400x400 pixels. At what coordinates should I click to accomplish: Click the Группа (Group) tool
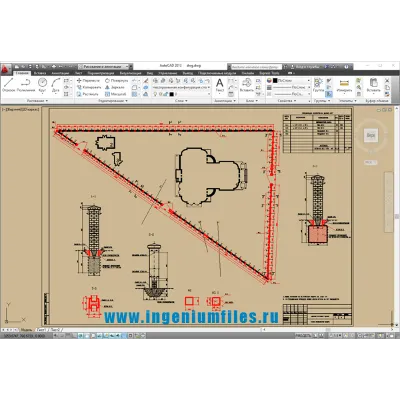(318, 85)
